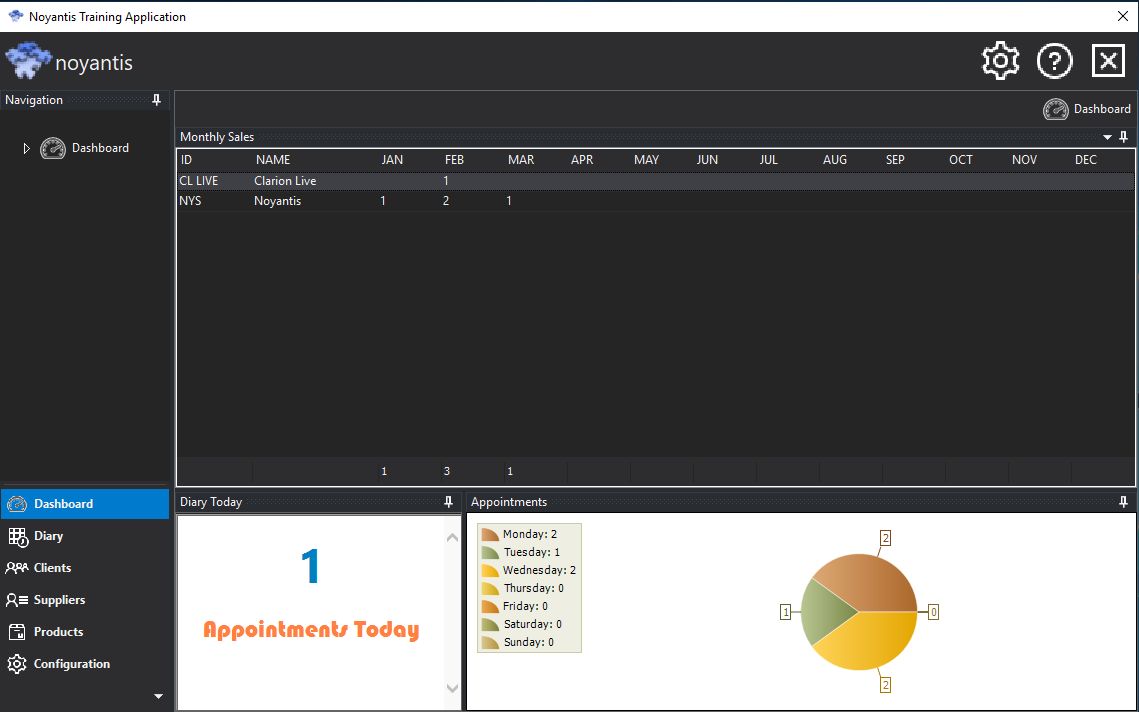Click the Saturday legend color swatch
This screenshot has height=712, width=1139.
pos(490,624)
